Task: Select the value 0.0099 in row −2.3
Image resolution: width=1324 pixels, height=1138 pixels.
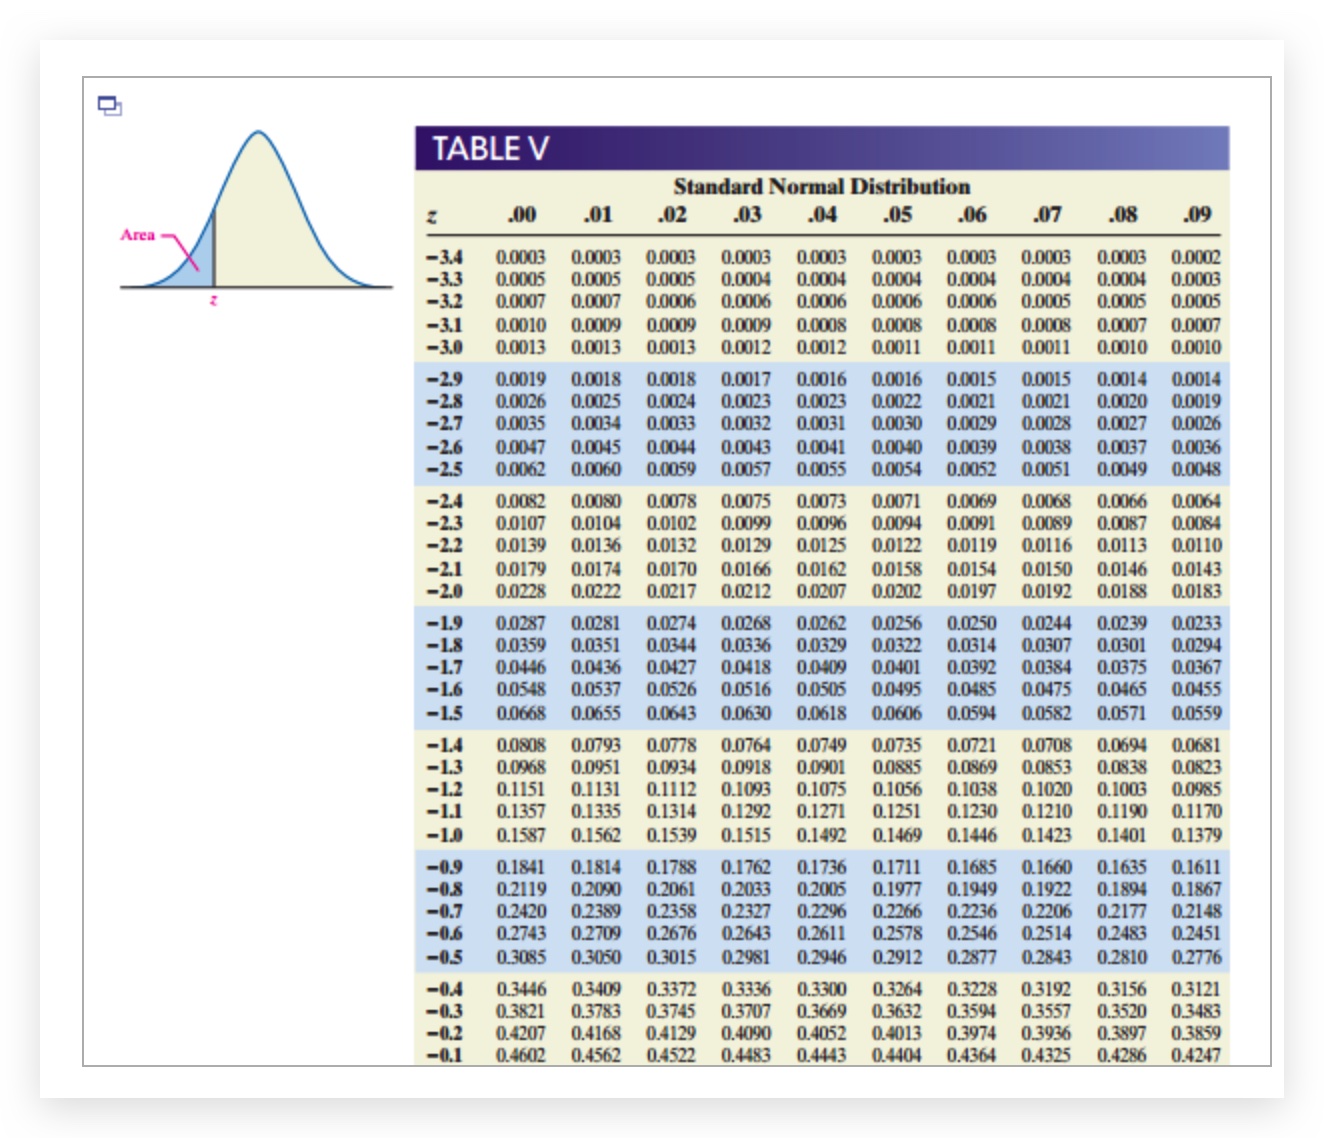Action: coord(746,523)
